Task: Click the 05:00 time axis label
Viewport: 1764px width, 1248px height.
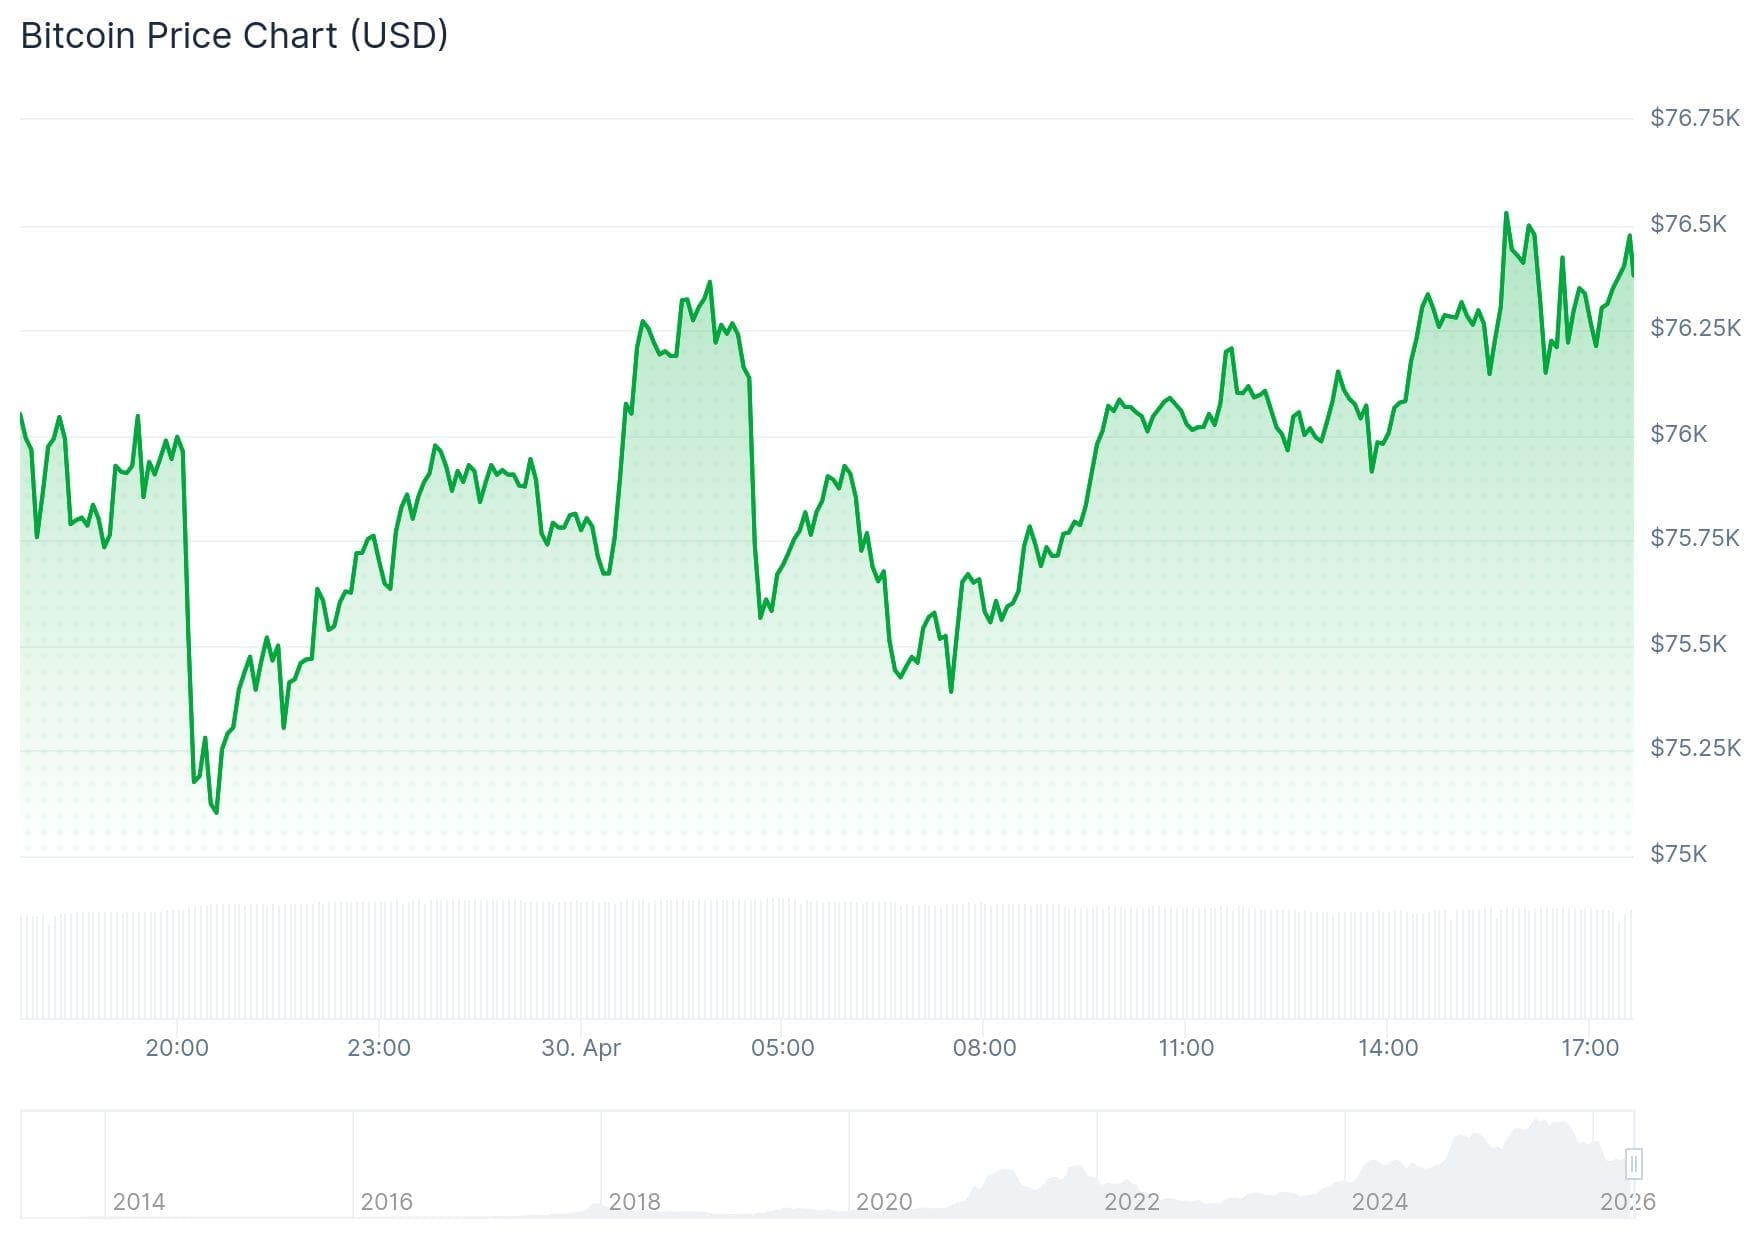Action: click(x=783, y=1048)
